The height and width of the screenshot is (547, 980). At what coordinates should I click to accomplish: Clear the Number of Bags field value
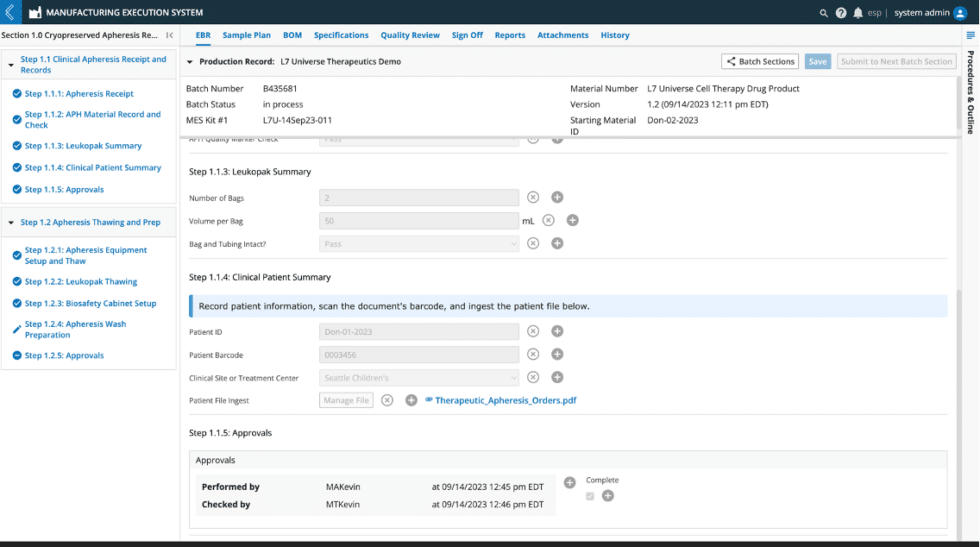click(x=532, y=197)
